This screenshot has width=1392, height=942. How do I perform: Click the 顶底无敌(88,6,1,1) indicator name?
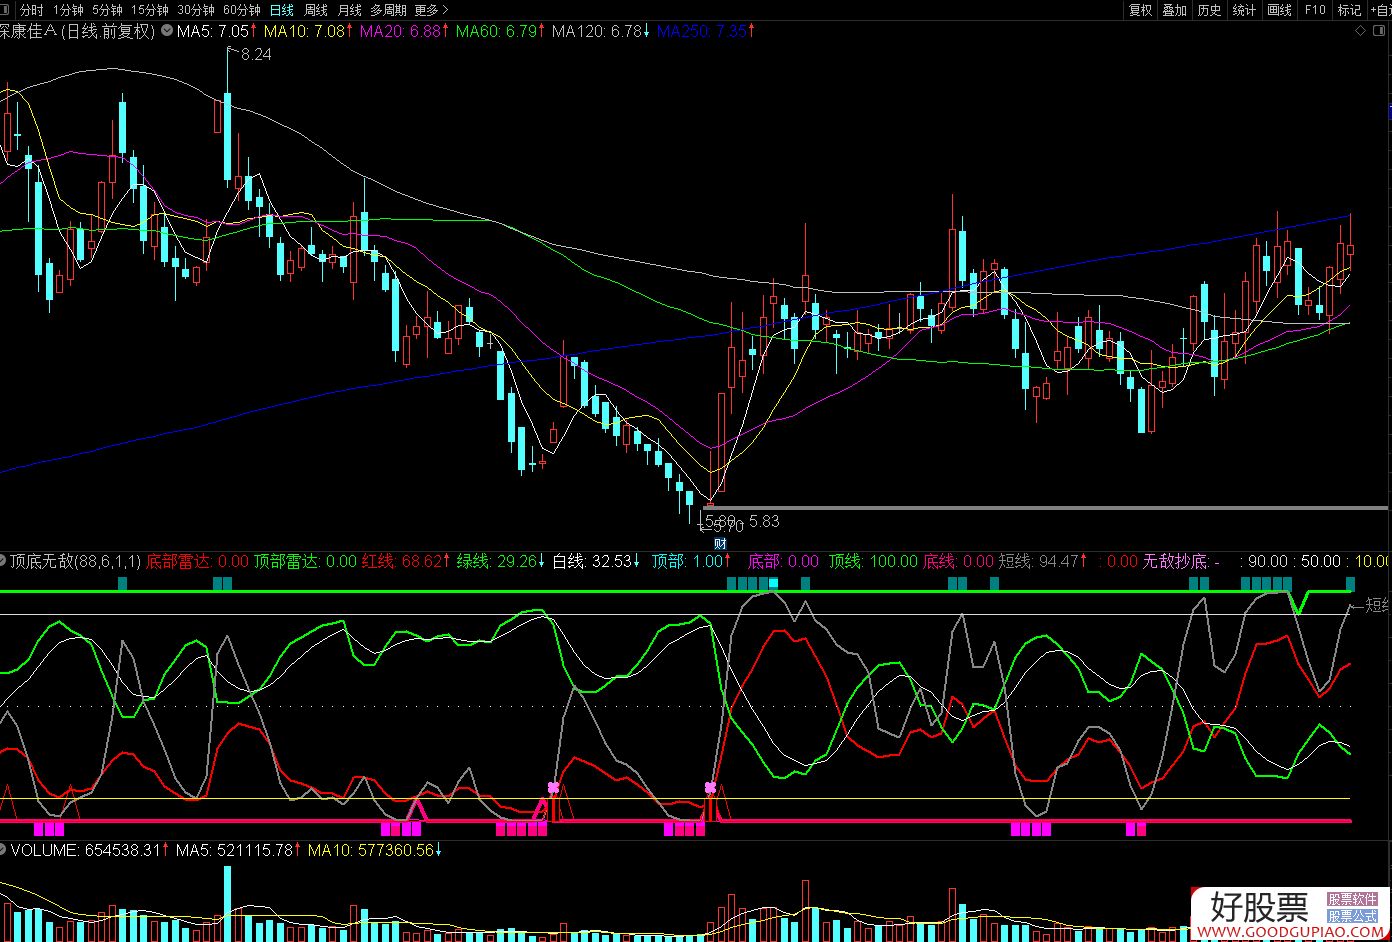pyautogui.click(x=76, y=561)
